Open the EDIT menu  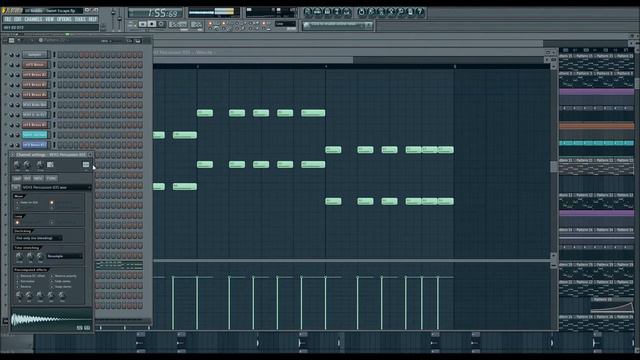(x=18, y=19)
